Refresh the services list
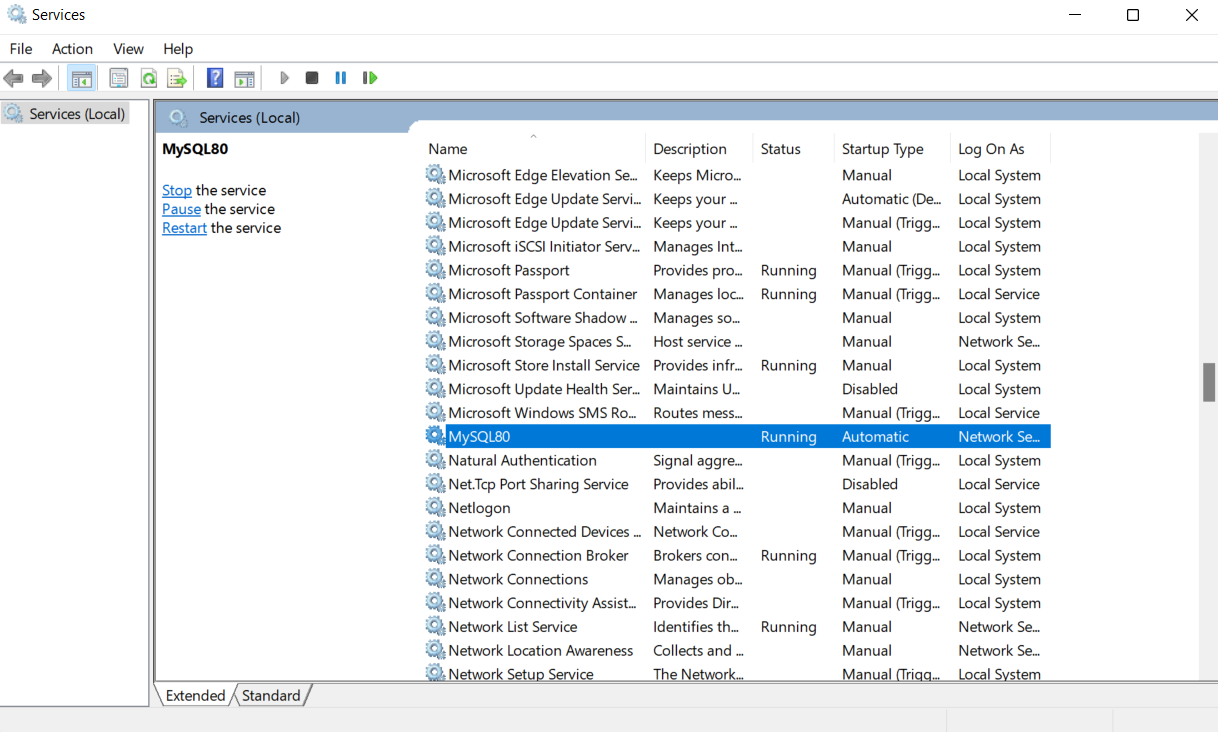 pyautogui.click(x=148, y=77)
